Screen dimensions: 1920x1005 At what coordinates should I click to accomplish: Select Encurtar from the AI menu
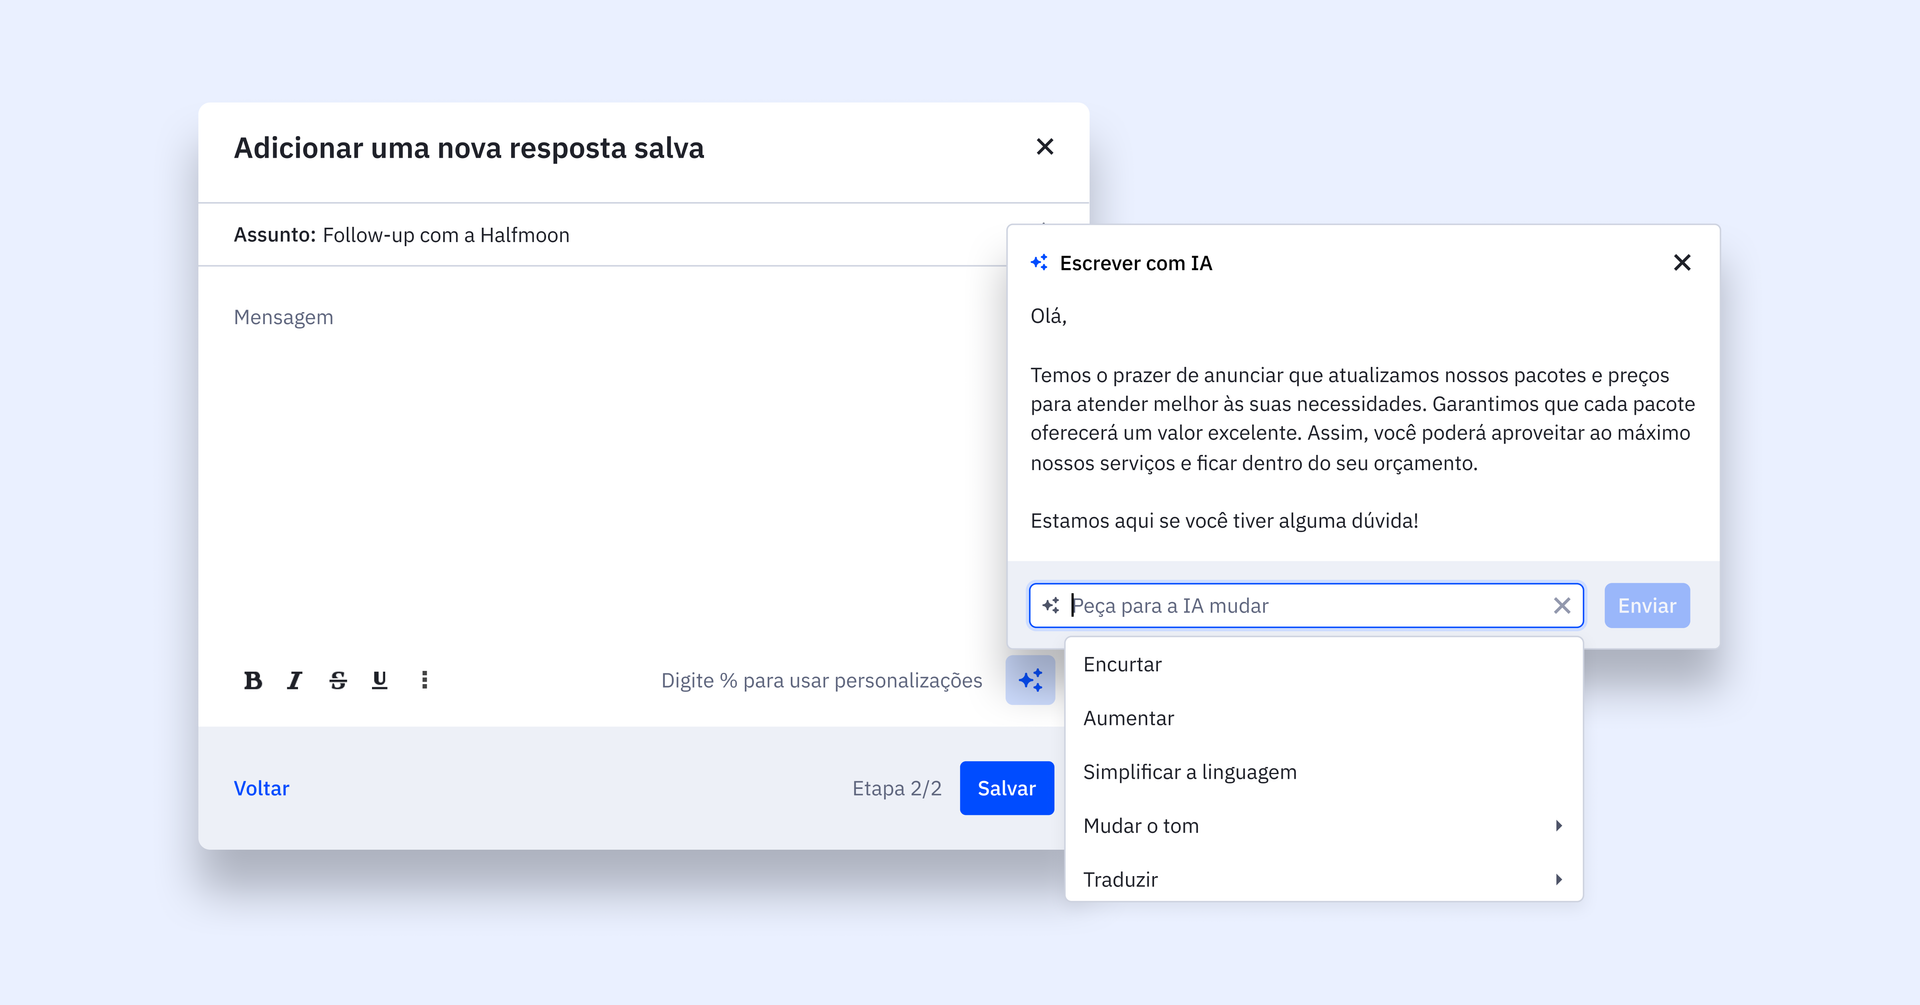tap(1122, 665)
